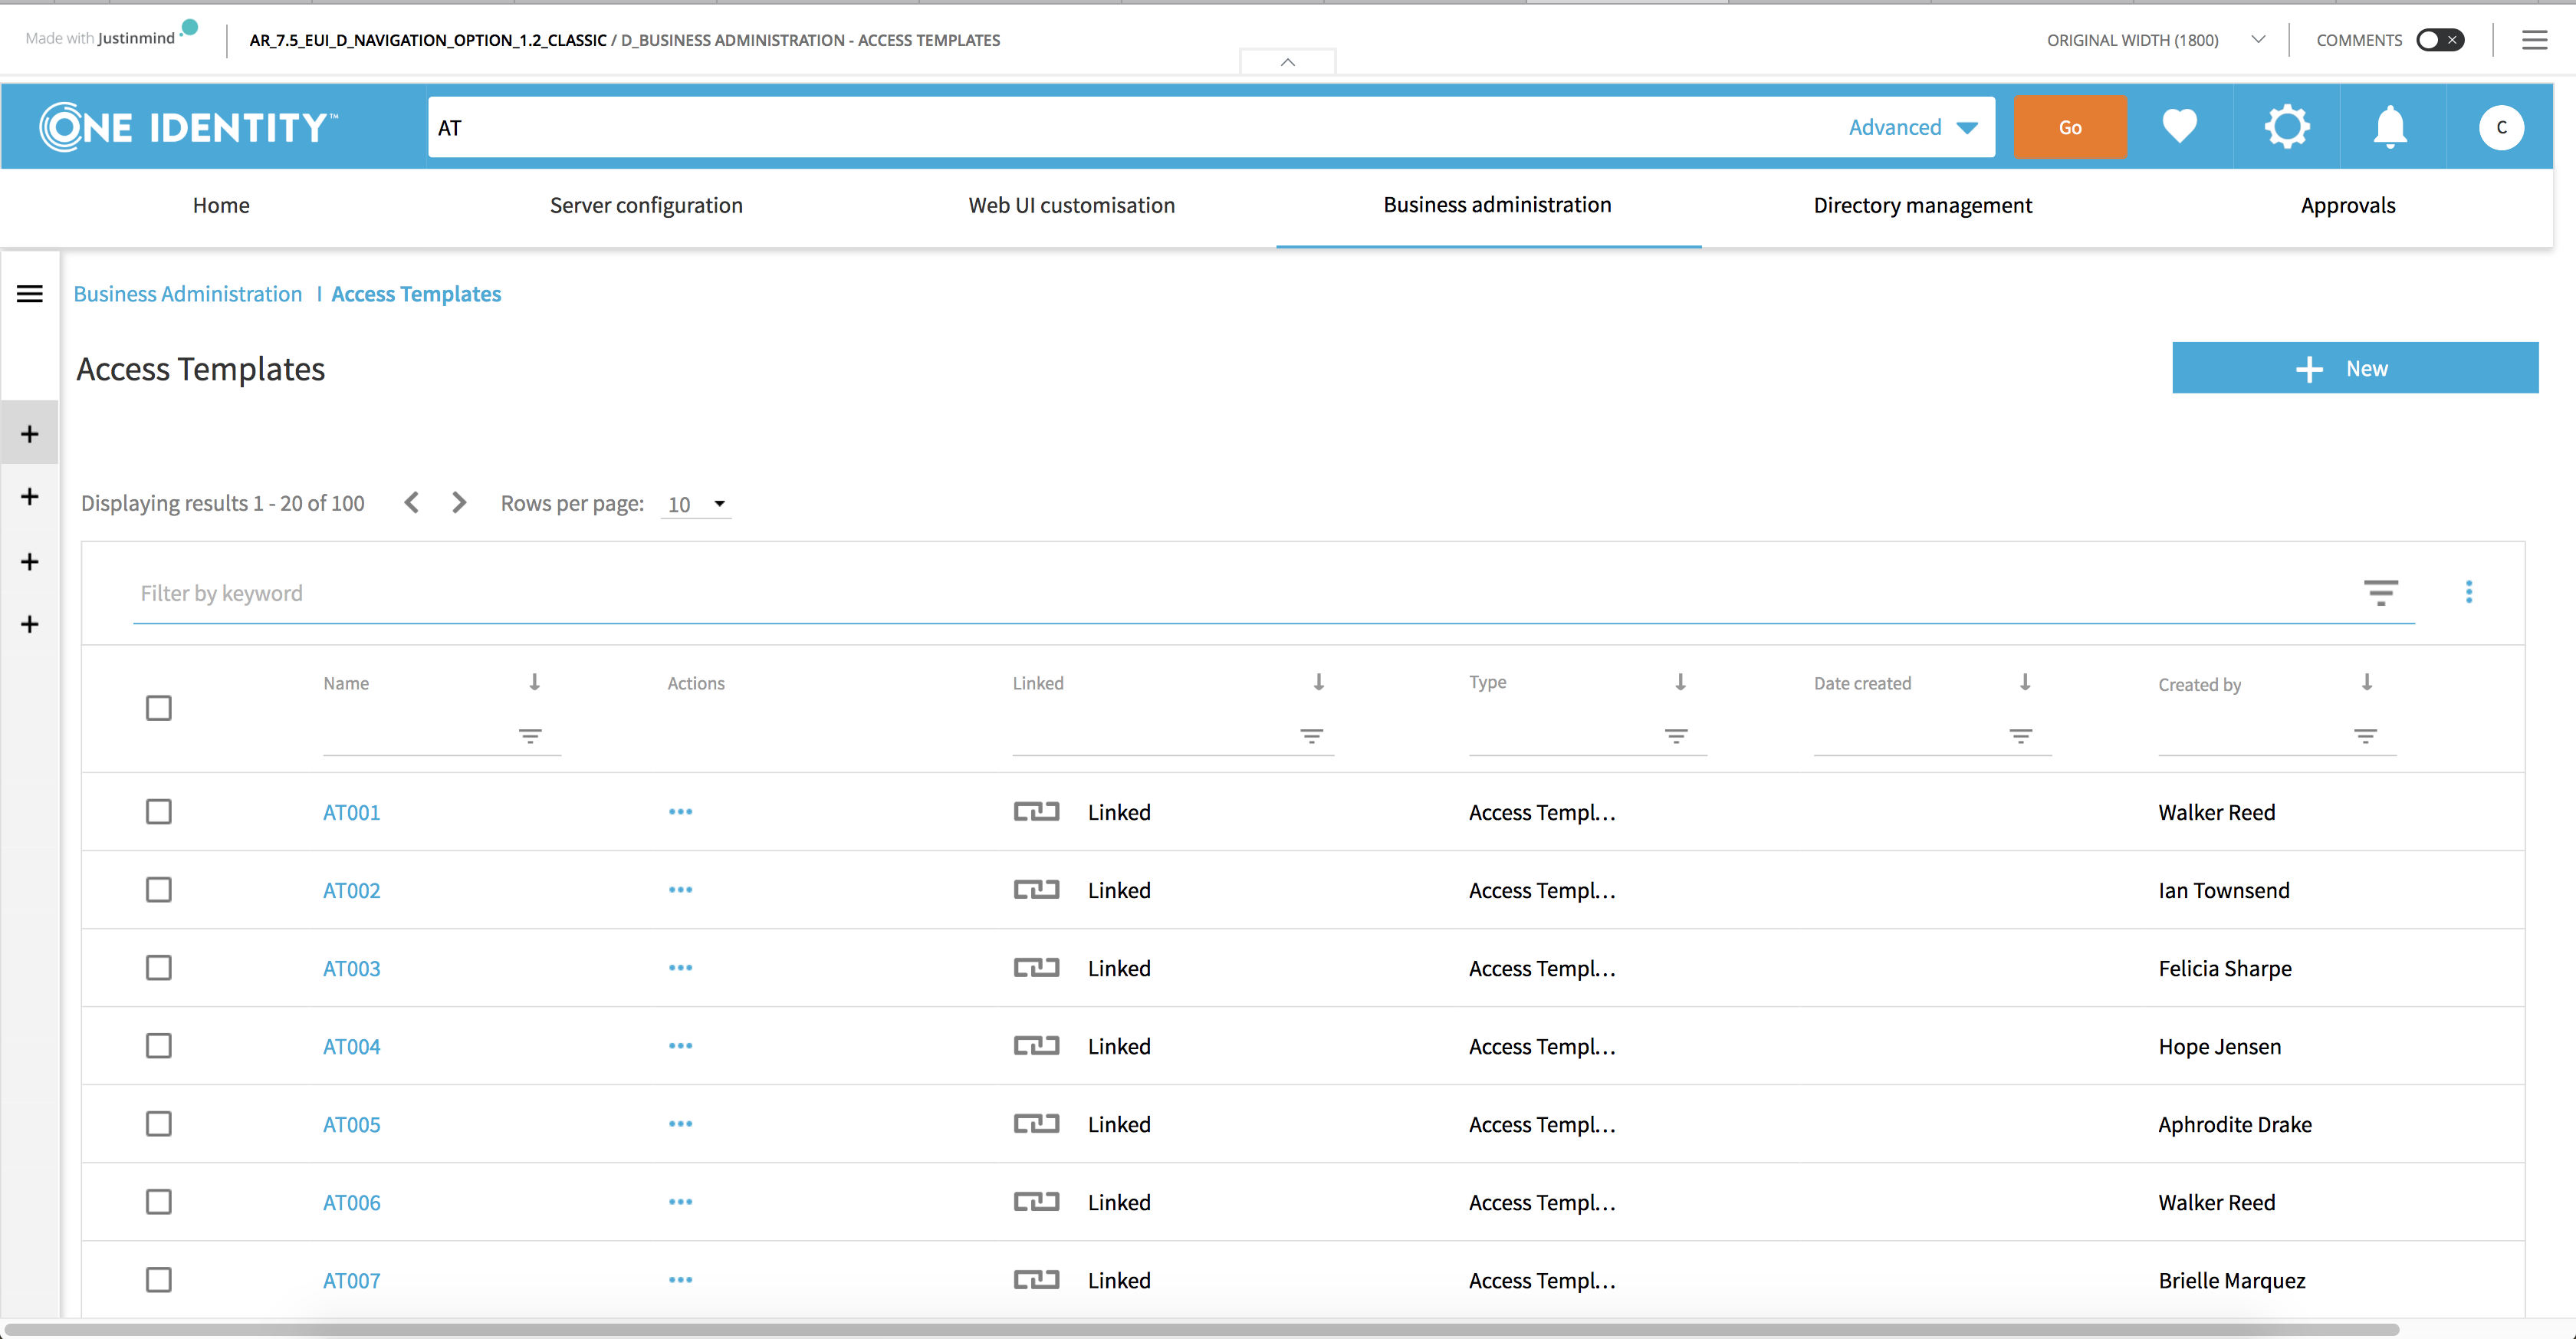Open Access Templates breadcrumb link

(416, 294)
